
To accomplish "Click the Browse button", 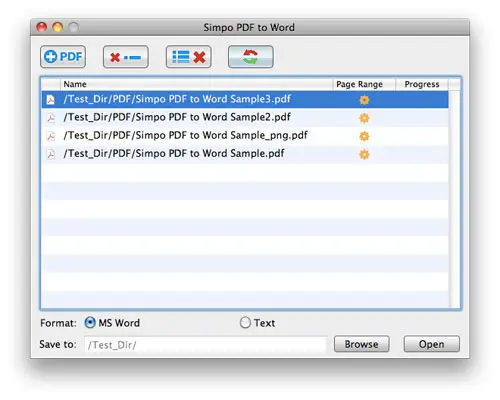I will 362,344.
